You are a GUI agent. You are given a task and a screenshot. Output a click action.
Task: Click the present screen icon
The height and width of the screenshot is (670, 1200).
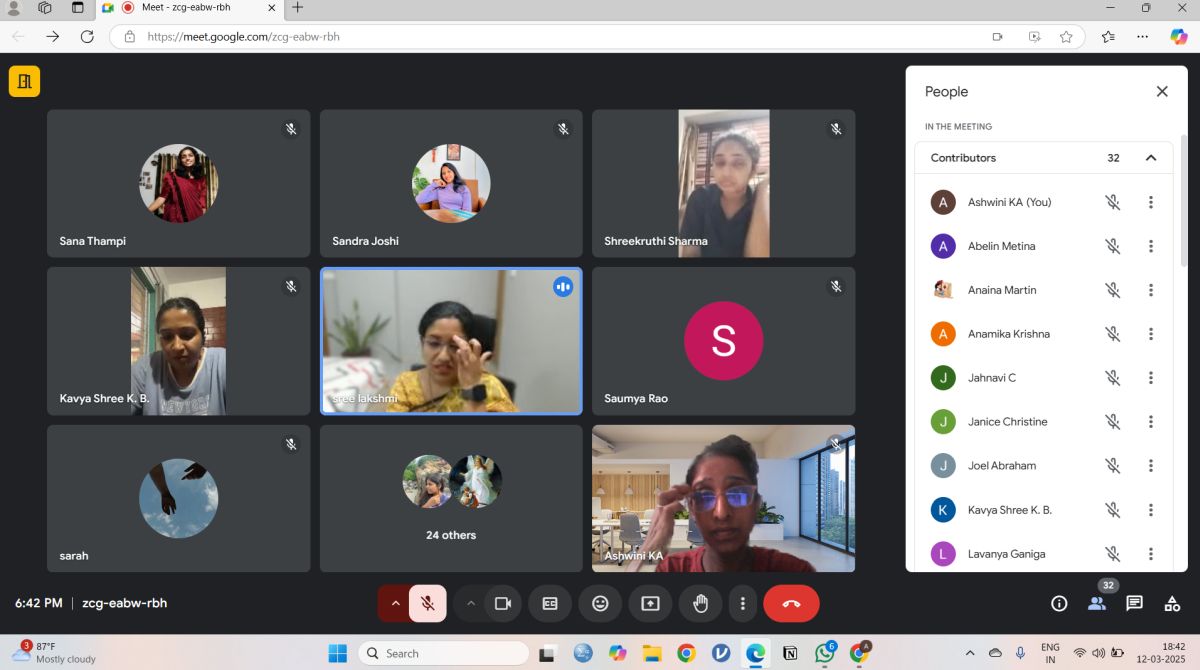tap(650, 603)
